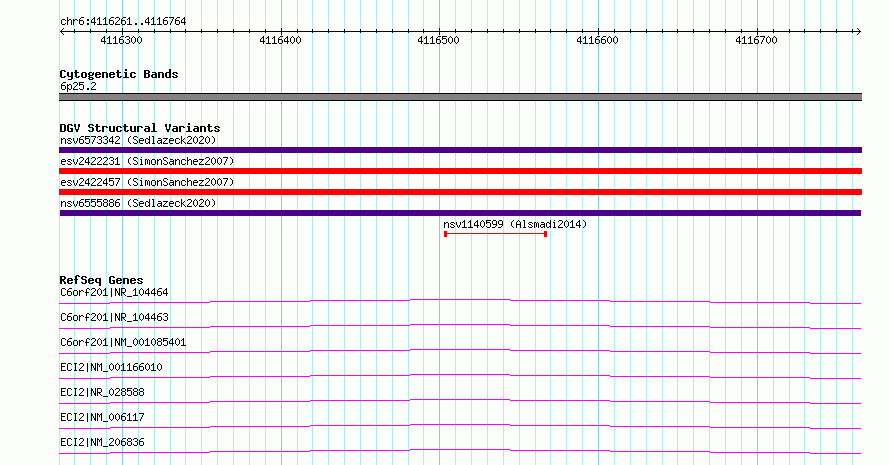Screen dimensions: 890x465
Task: Open gene C6orf201|NM_001085401 label
Action: (123, 342)
